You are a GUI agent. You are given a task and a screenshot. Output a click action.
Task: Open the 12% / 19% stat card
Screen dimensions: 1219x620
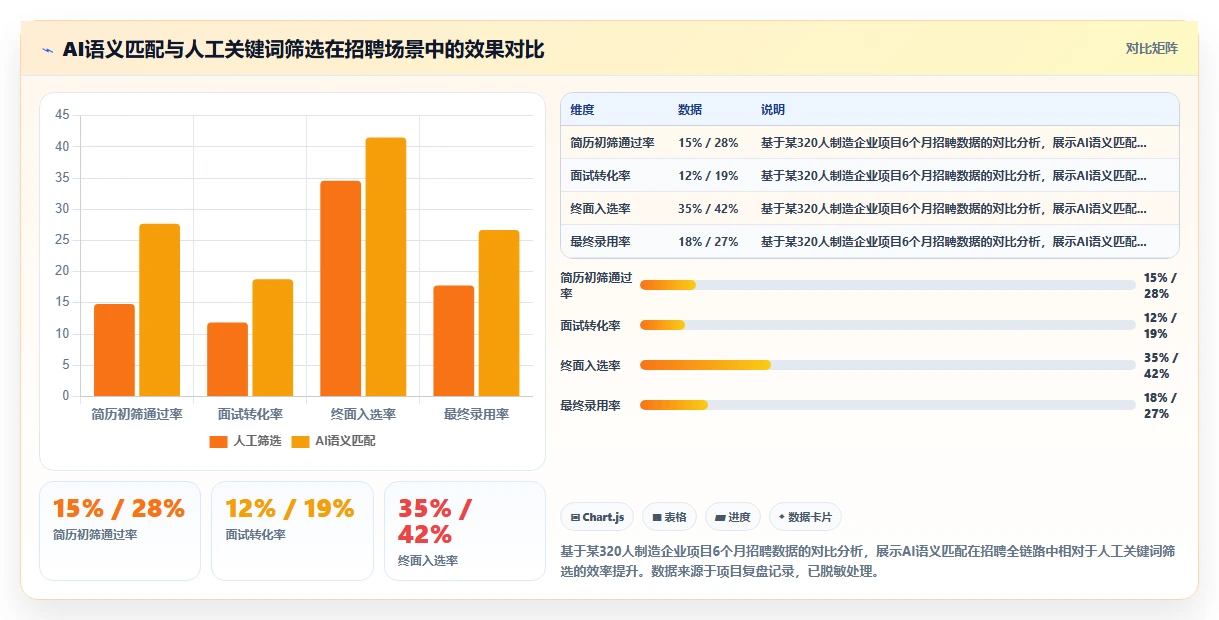coord(292,531)
